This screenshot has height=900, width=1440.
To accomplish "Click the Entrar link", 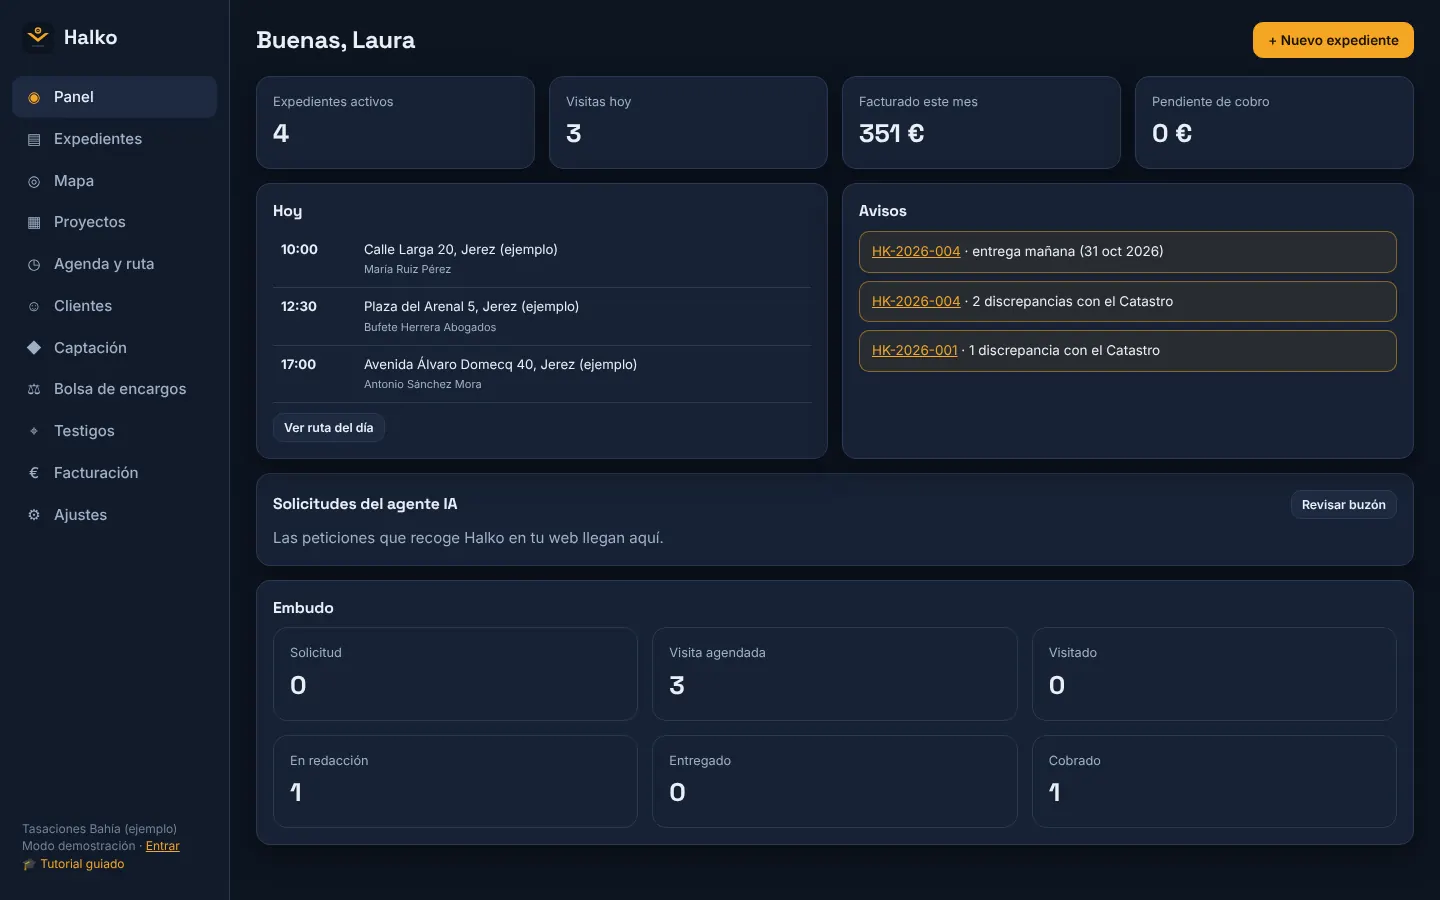I will click(163, 846).
